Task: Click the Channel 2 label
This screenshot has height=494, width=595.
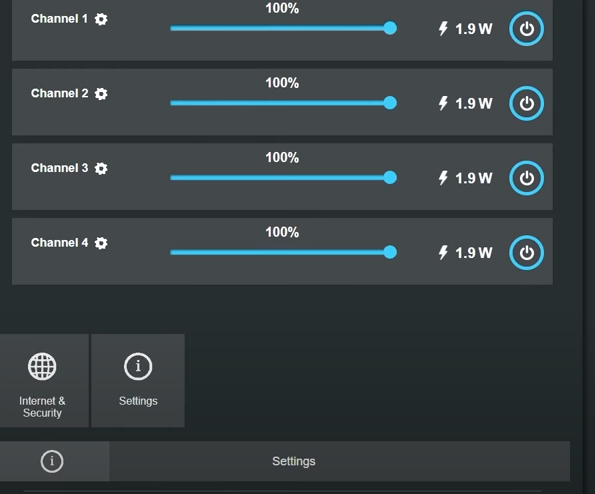Action: point(60,93)
